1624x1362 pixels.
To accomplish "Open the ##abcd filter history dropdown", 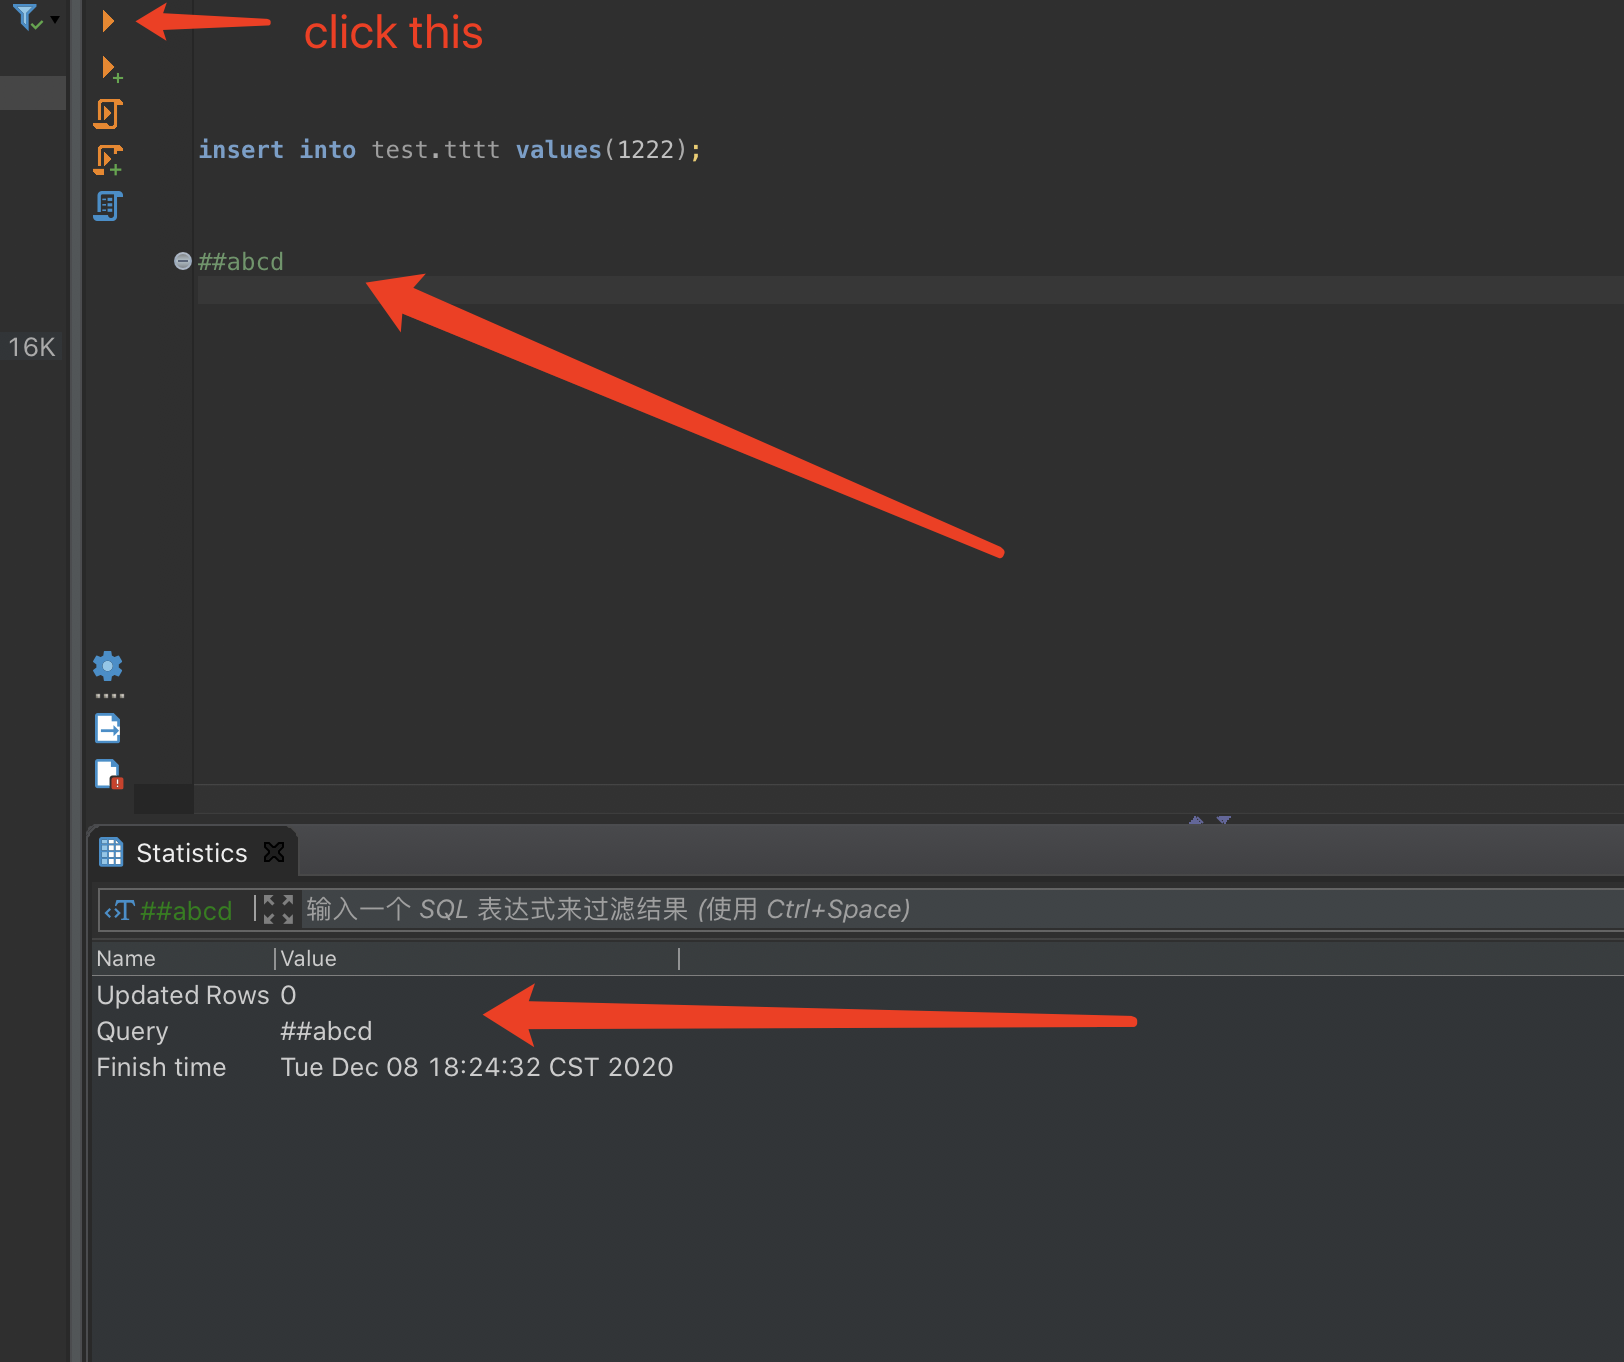I will [x=120, y=909].
